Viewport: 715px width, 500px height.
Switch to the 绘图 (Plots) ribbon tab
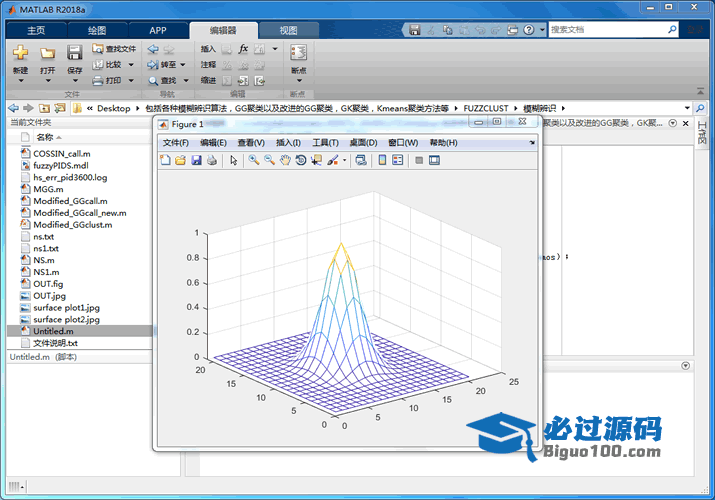pyautogui.click(x=96, y=30)
